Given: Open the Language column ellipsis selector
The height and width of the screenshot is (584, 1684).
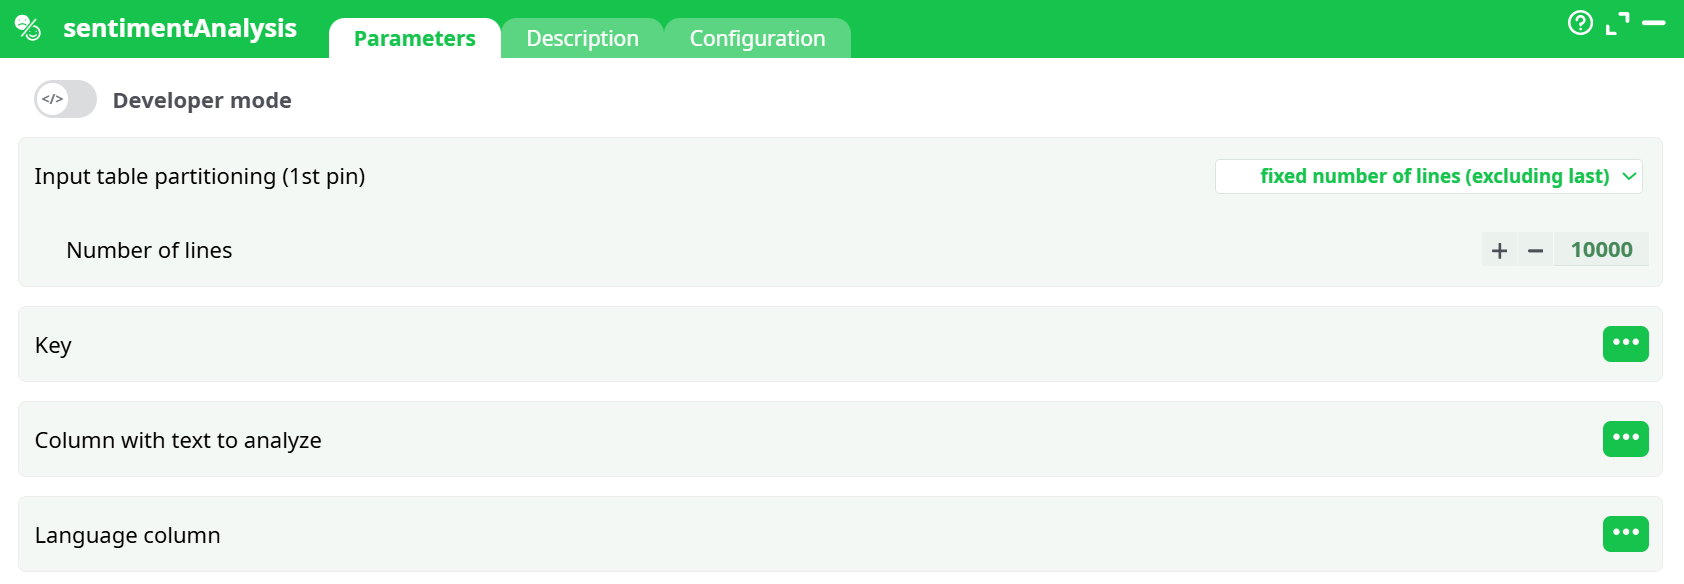Looking at the screenshot, I should (x=1625, y=534).
